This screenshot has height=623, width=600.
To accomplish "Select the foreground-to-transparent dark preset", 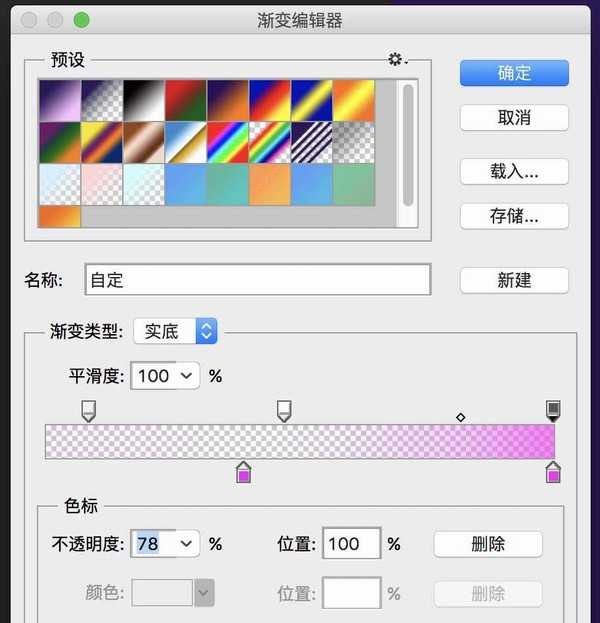I will 102,101.
